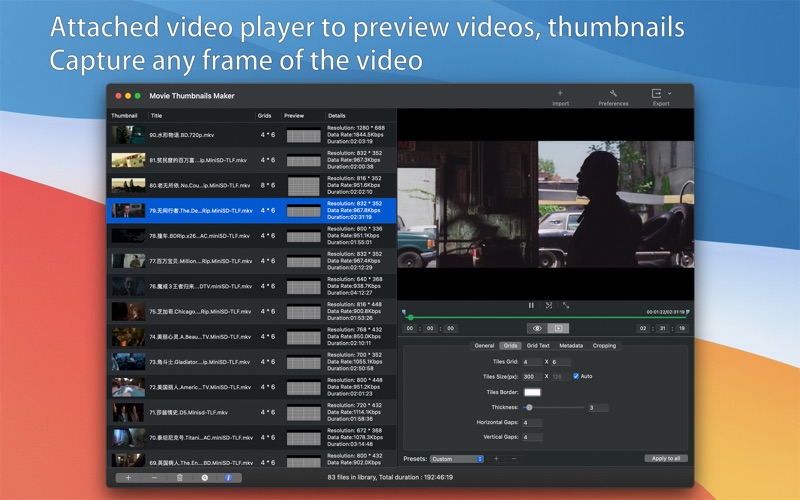
Task: Click grid preview of file 74 A.Beau
Action: [x=304, y=337]
